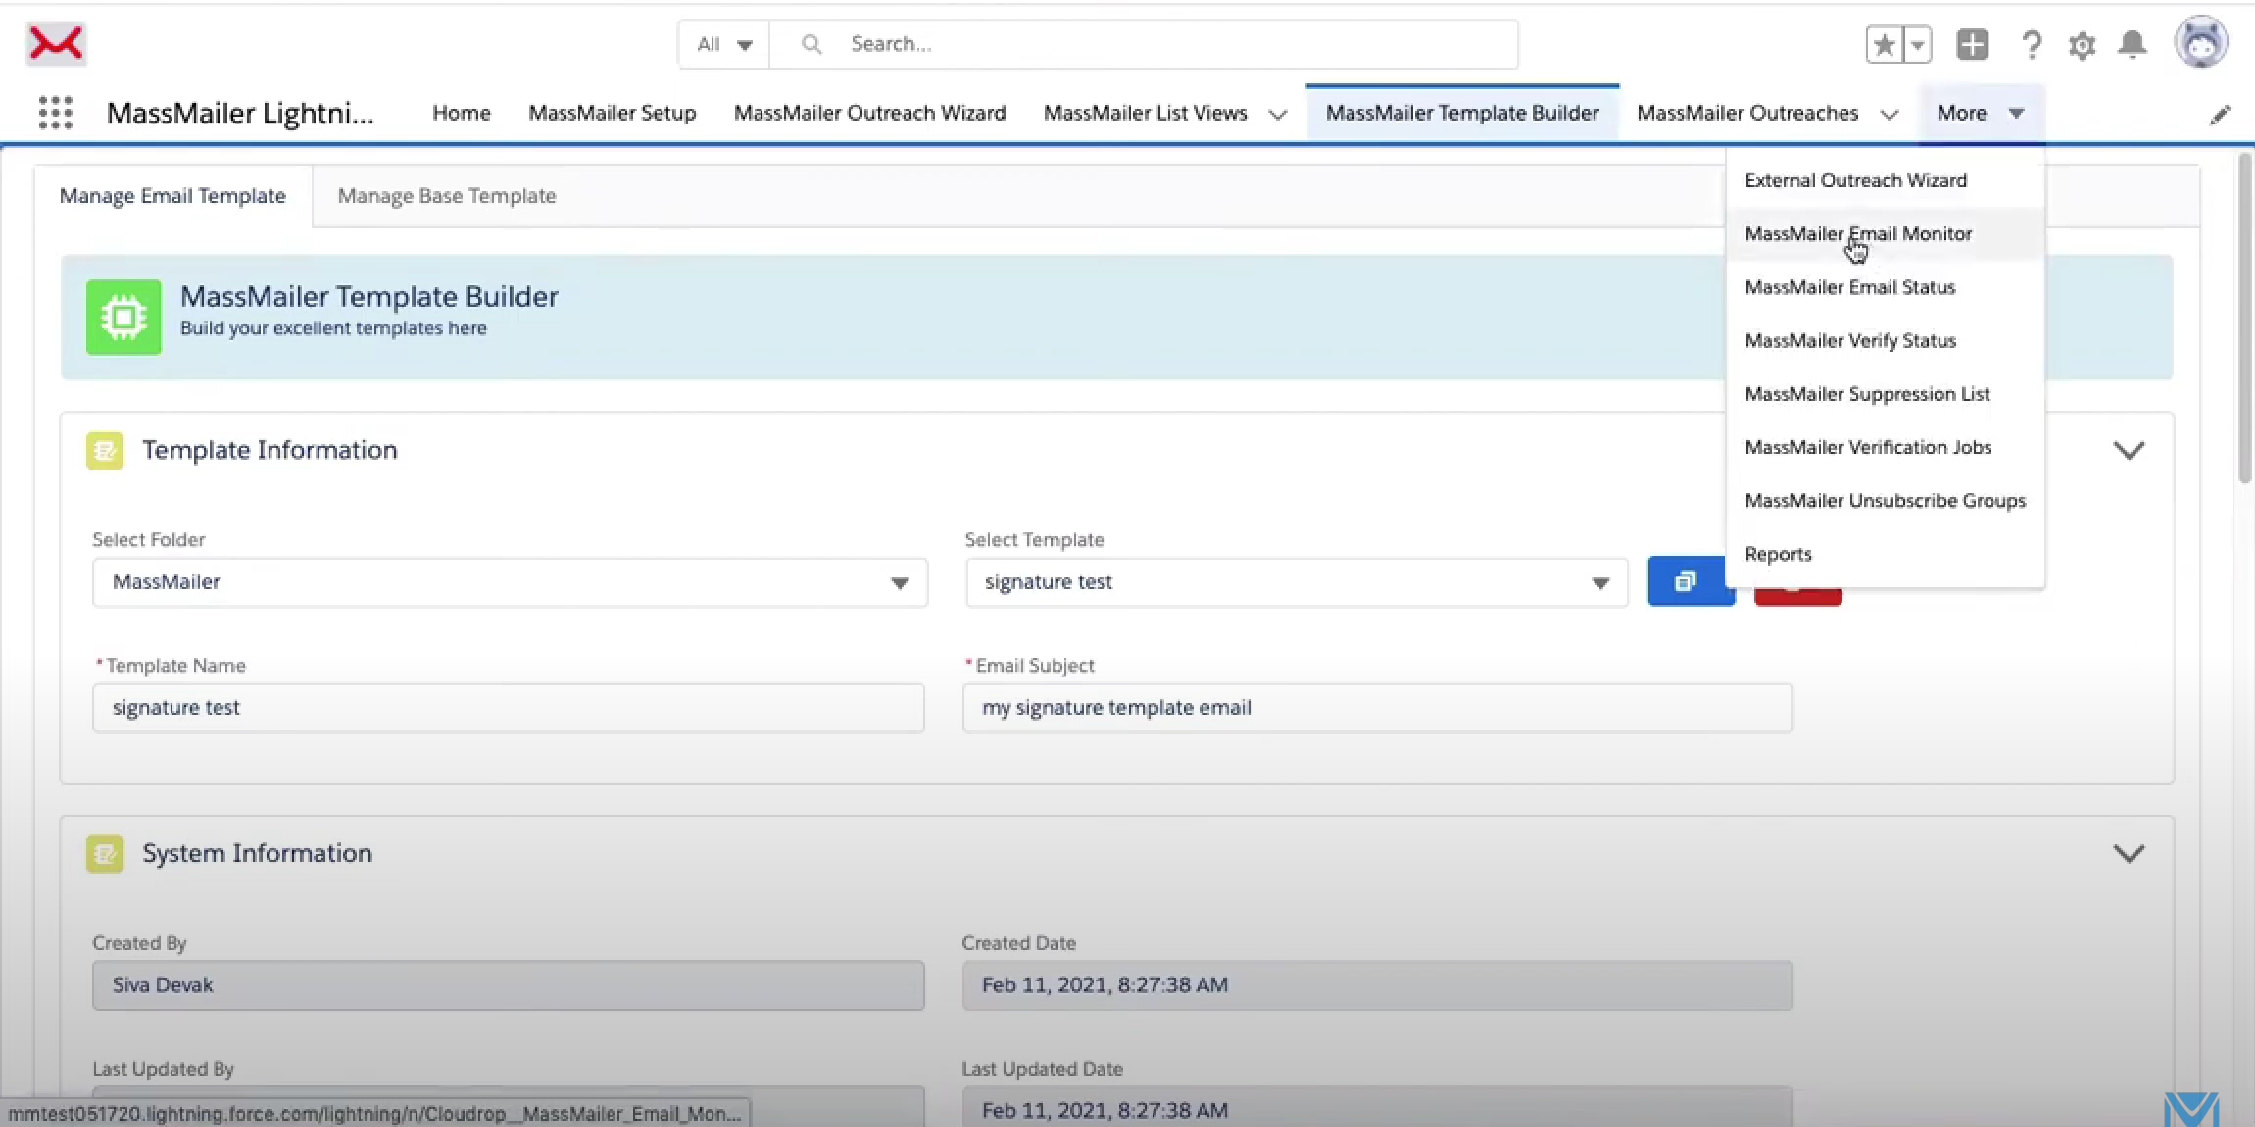Select External Outreach Wizard in menu

pos(1885,180)
